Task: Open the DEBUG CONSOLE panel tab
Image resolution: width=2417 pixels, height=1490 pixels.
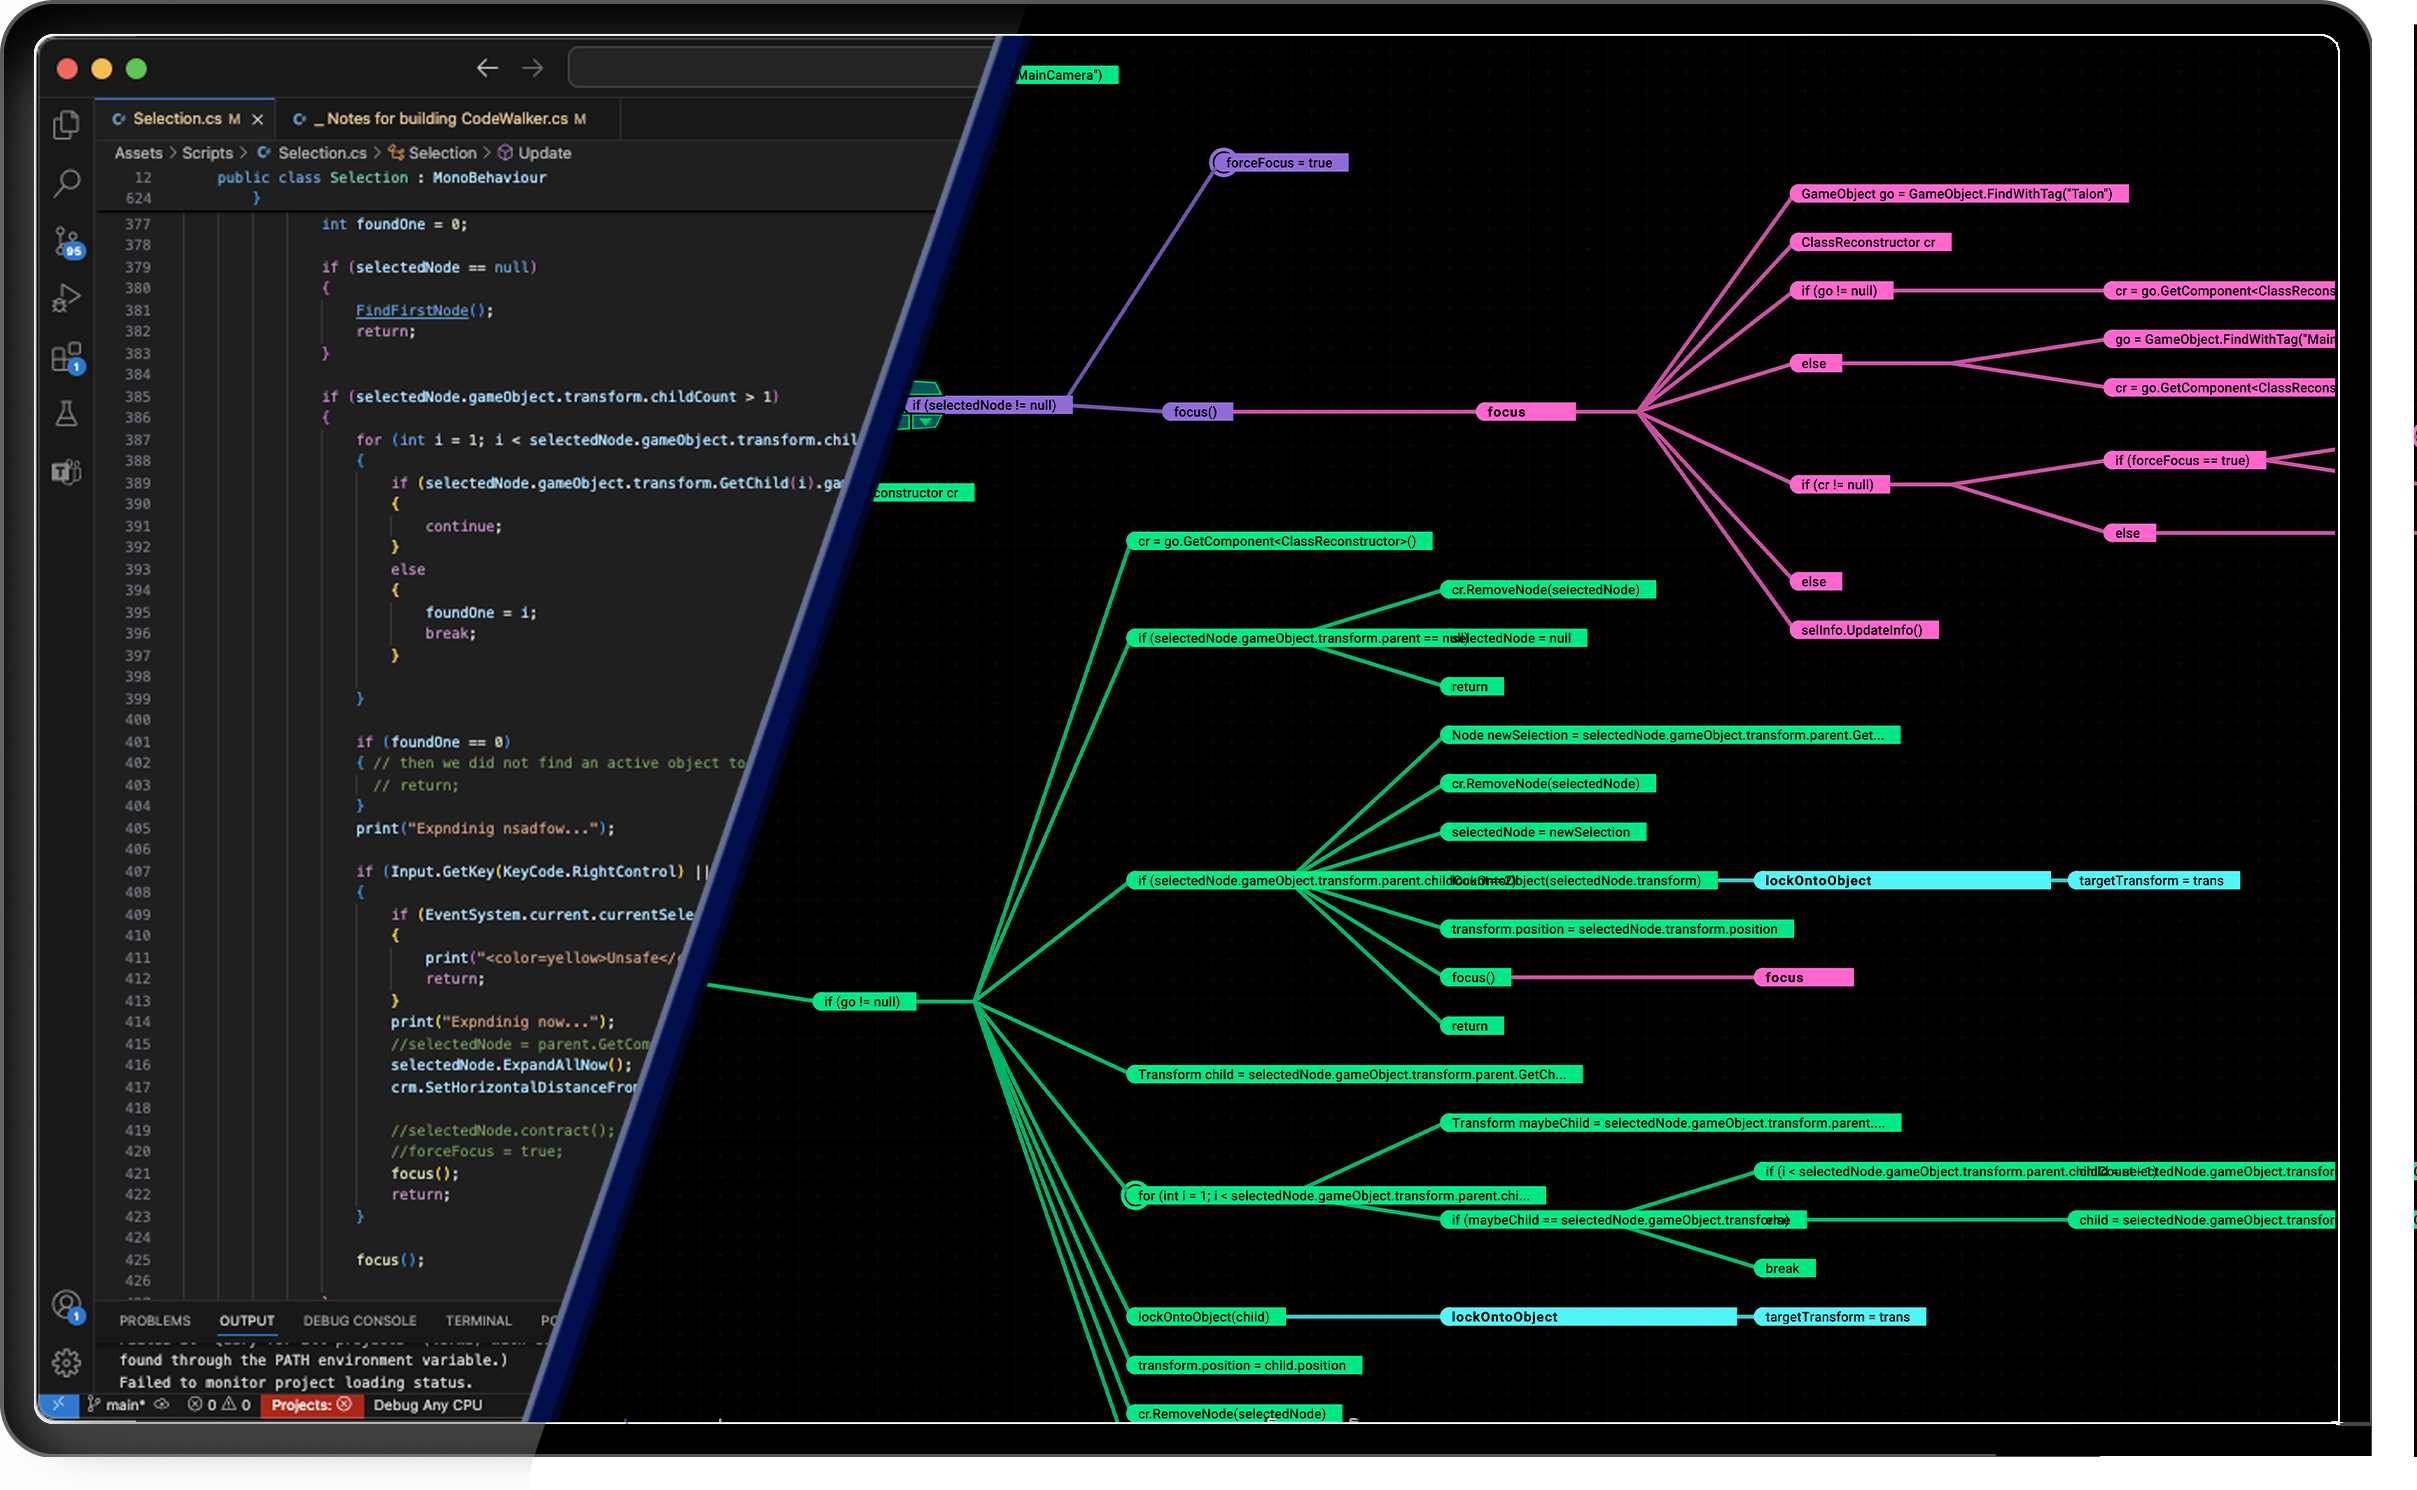Action: (360, 1320)
